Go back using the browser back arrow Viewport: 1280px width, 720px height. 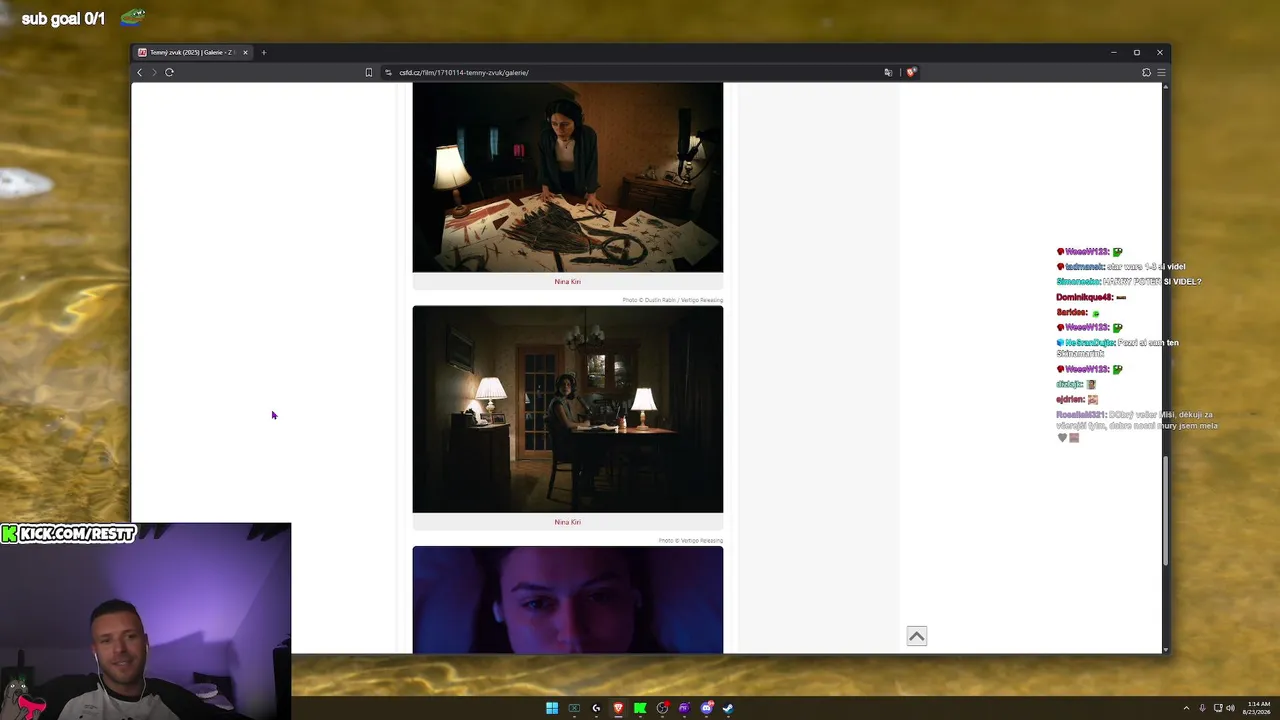point(140,72)
